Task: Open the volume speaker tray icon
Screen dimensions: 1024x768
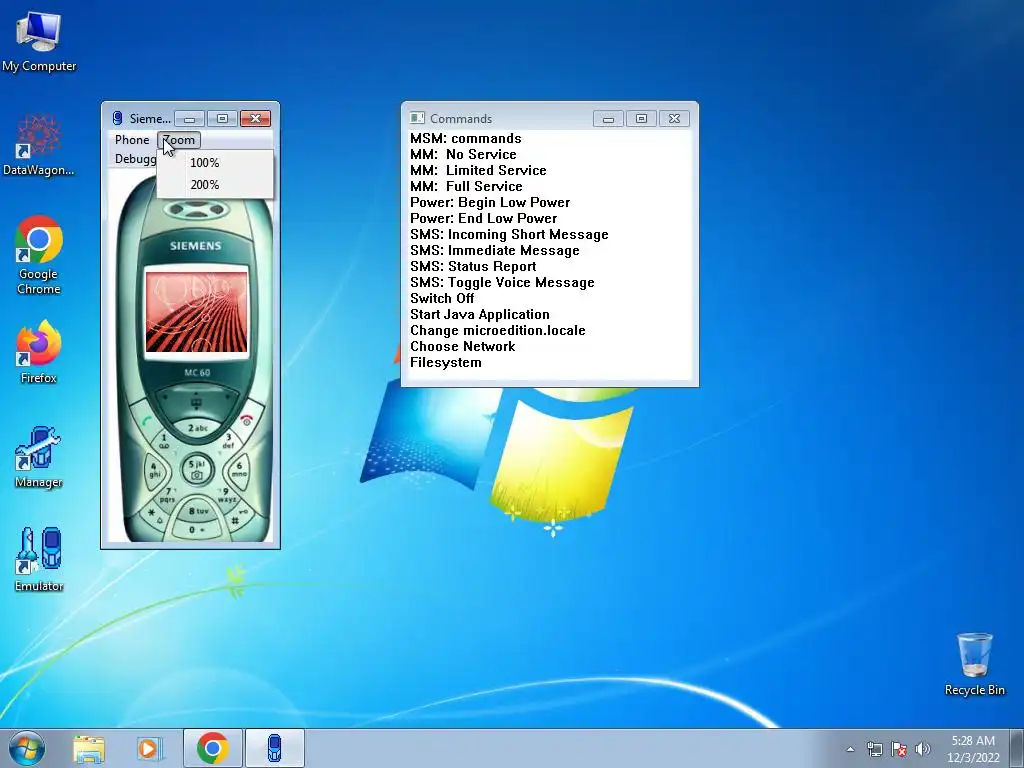Action: (x=923, y=749)
